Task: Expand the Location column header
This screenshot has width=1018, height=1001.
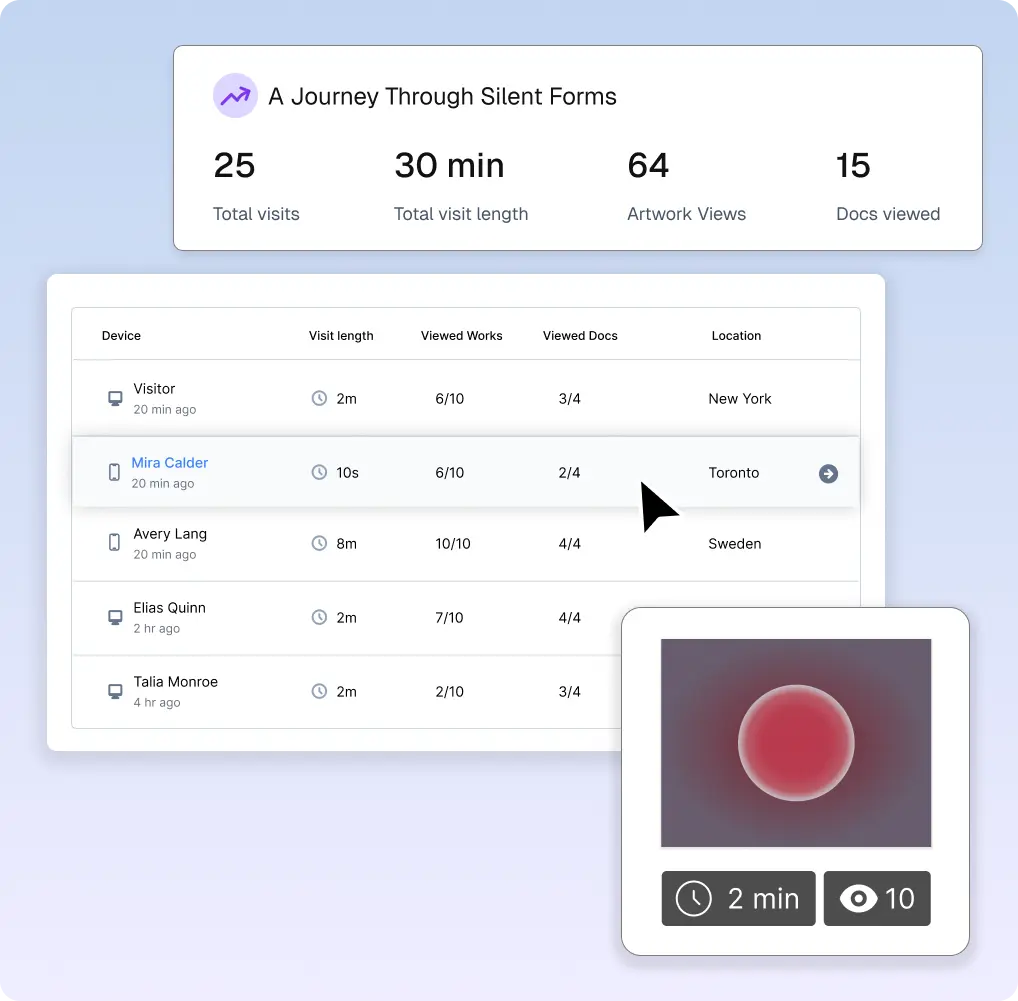Action: (736, 336)
